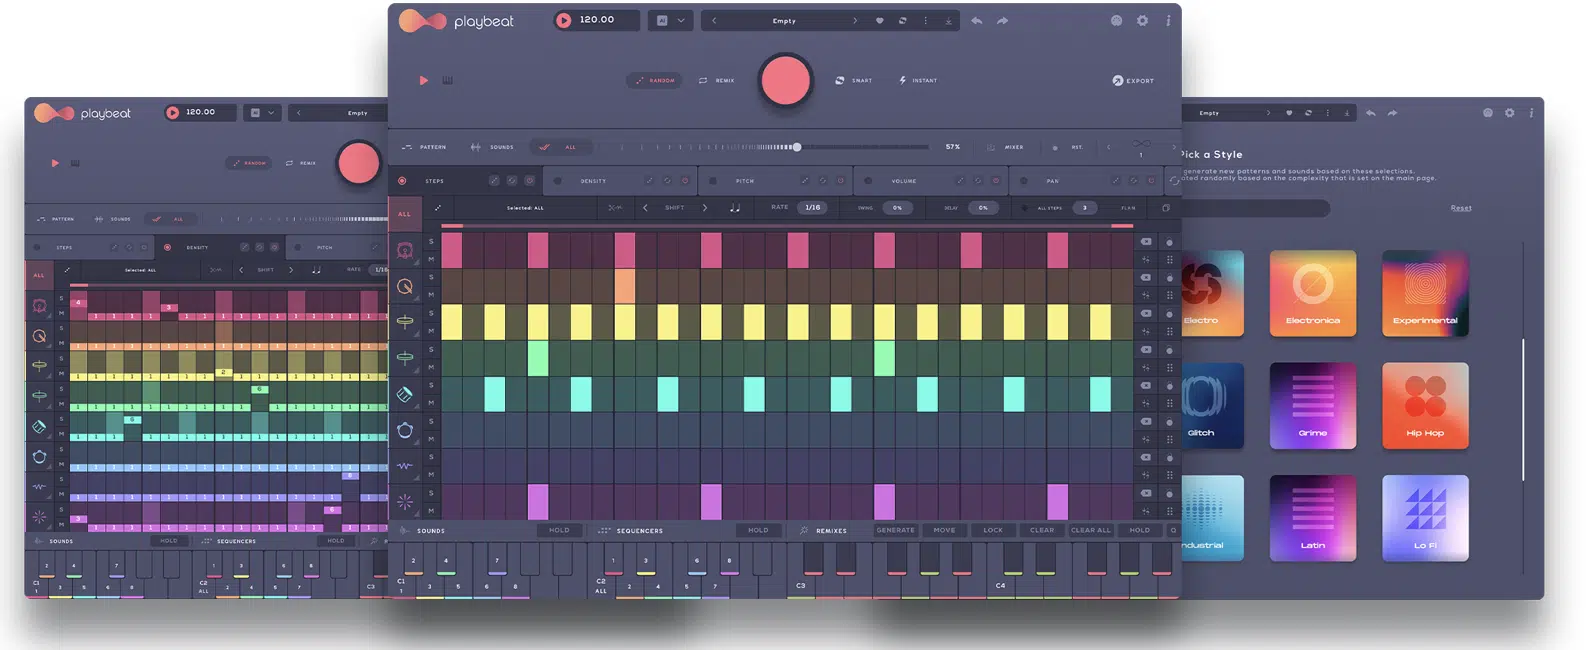Viewport: 1588px width, 650px height.
Task: Click the Export button in the center window
Action: [x=1133, y=80]
